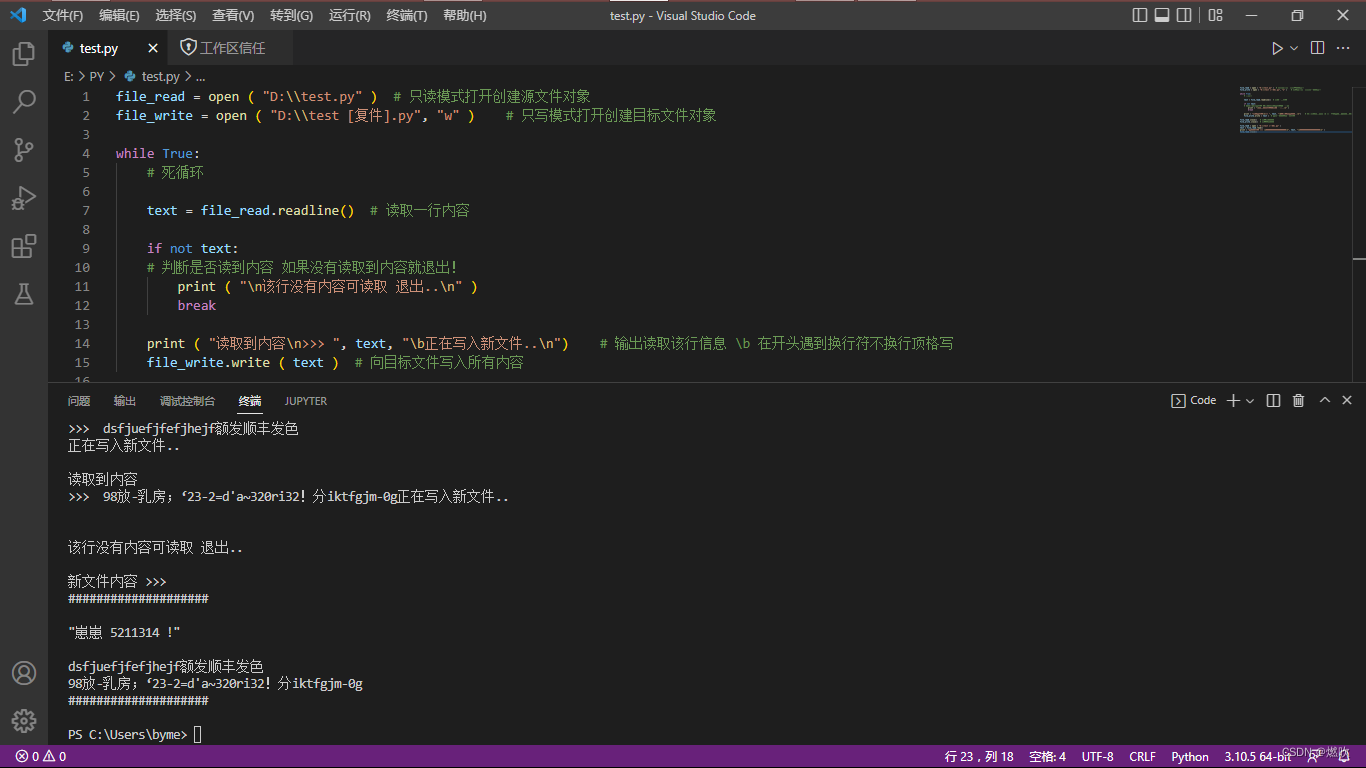Click the 'while True:' code line

click(158, 153)
